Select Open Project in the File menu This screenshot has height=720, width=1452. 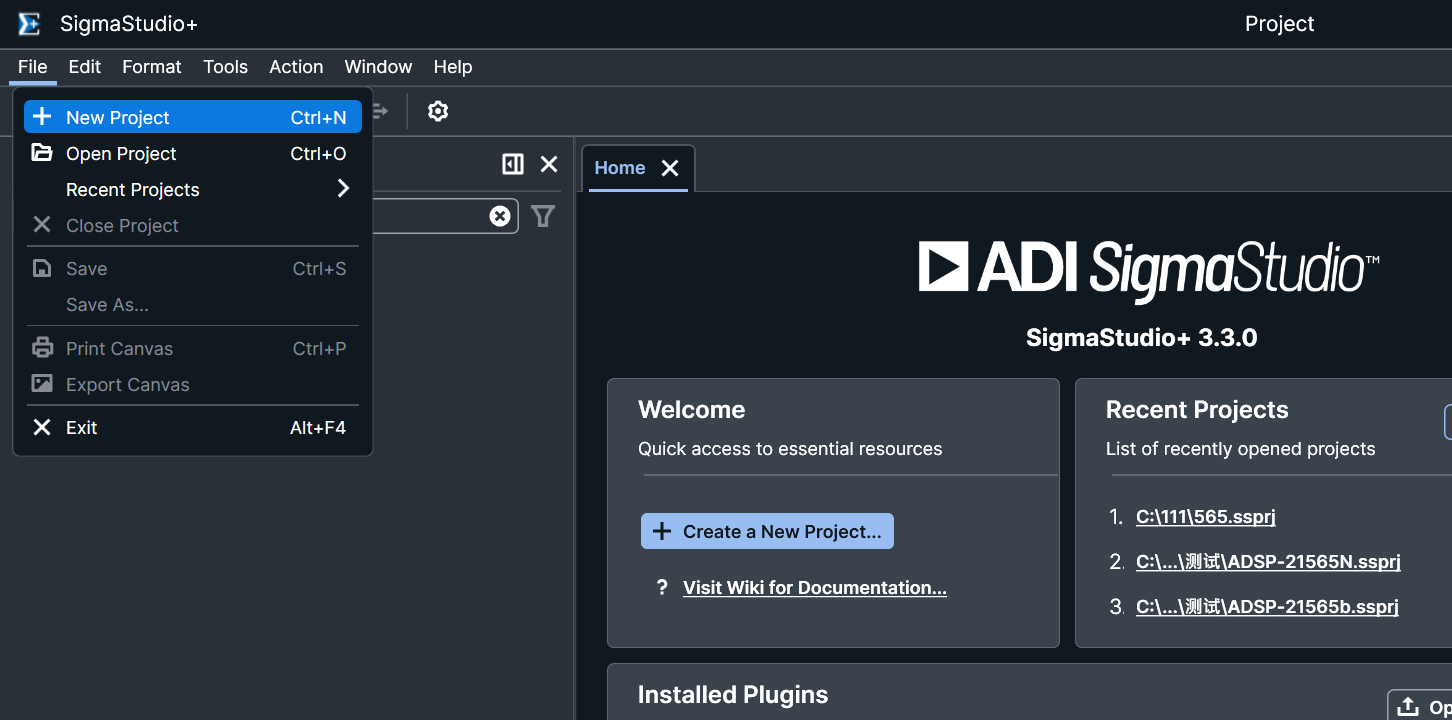pyautogui.click(x=193, y=154)
